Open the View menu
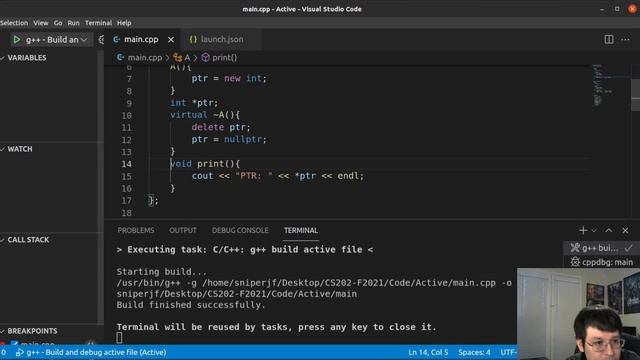The width and height of the screenshot is (640, 360). [x=41, y=23]
